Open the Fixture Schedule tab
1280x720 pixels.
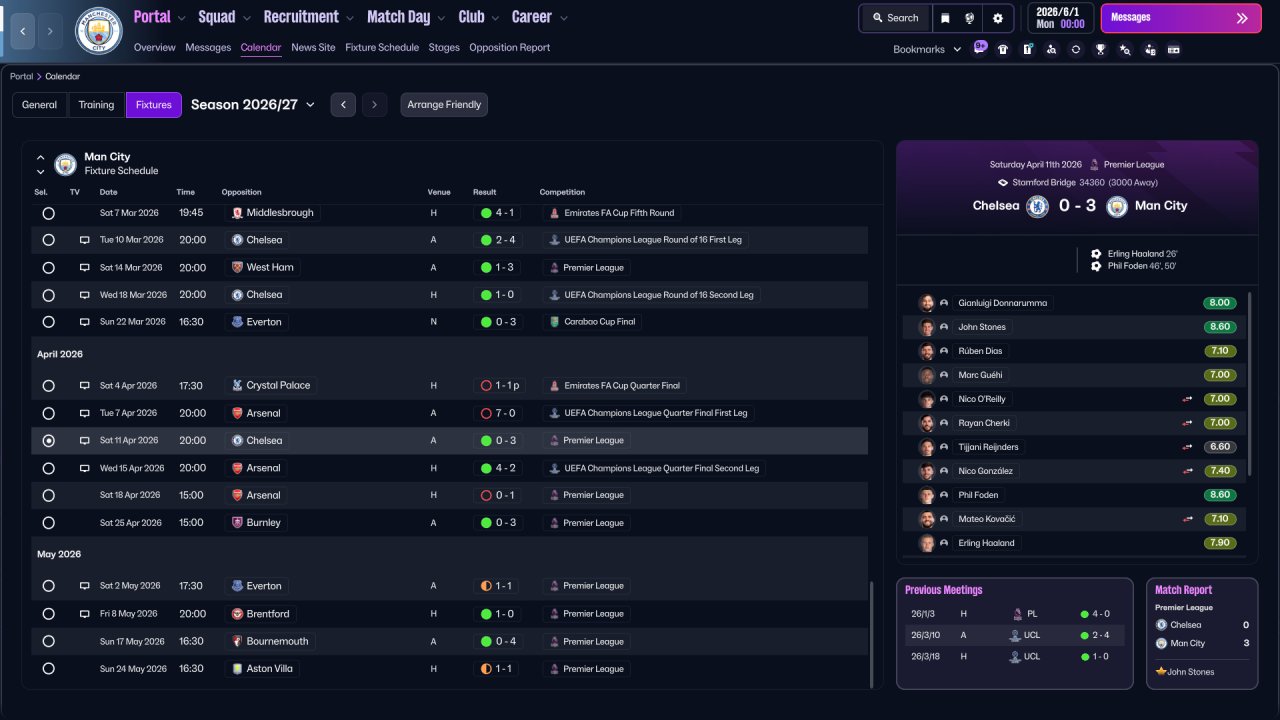click(x=382, y=48)
